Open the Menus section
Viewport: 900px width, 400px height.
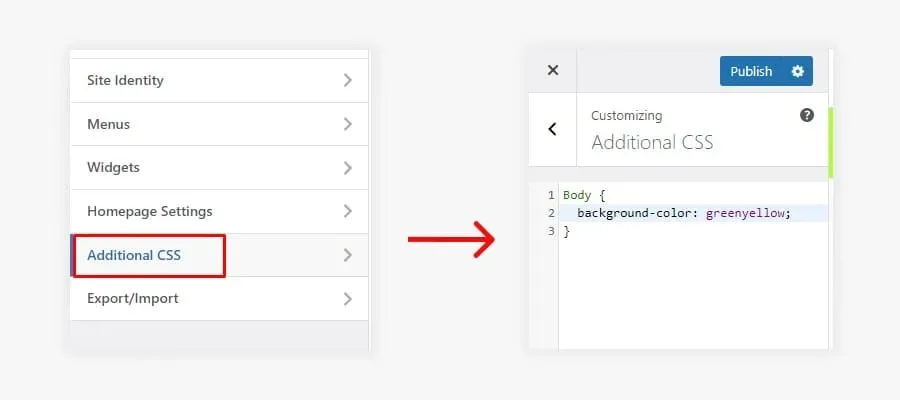click(x=219, y=124)
